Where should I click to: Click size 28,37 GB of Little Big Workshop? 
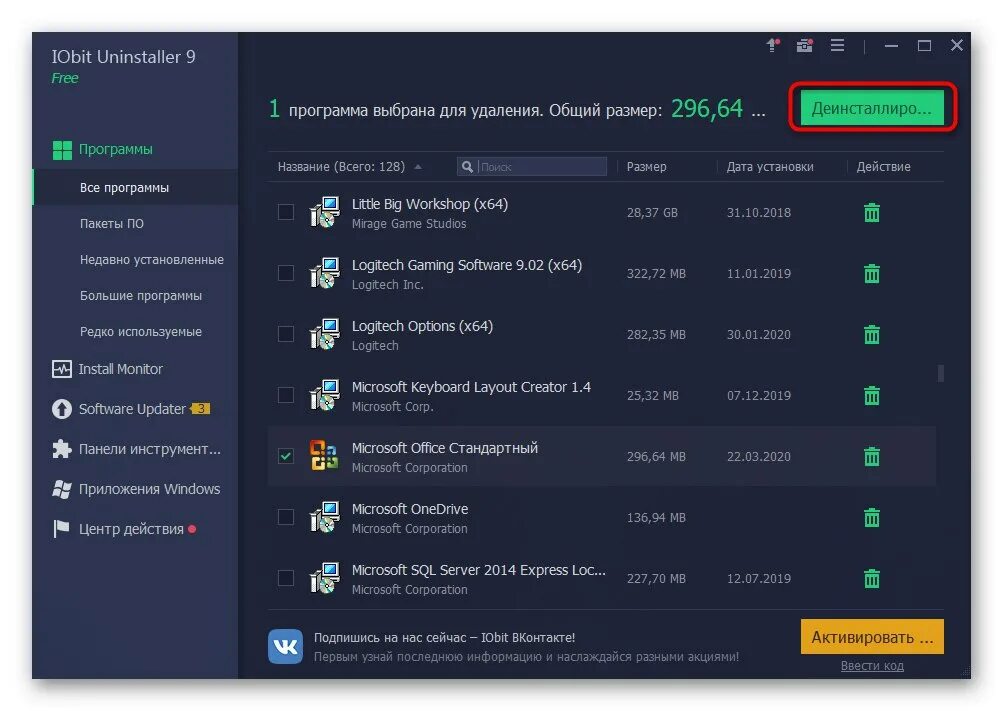click(x=652, y=212)
